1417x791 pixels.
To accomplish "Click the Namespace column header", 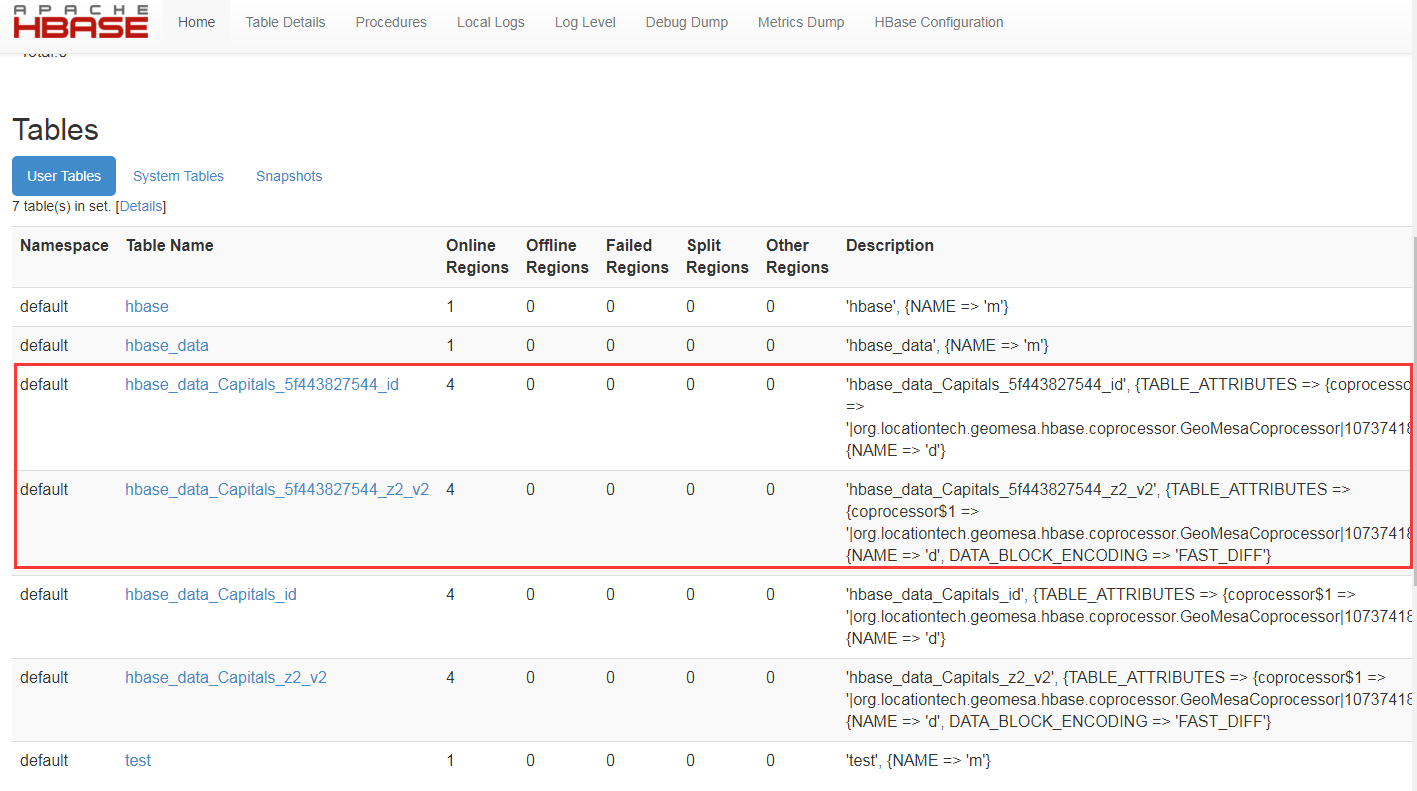I will coord(64,245).
